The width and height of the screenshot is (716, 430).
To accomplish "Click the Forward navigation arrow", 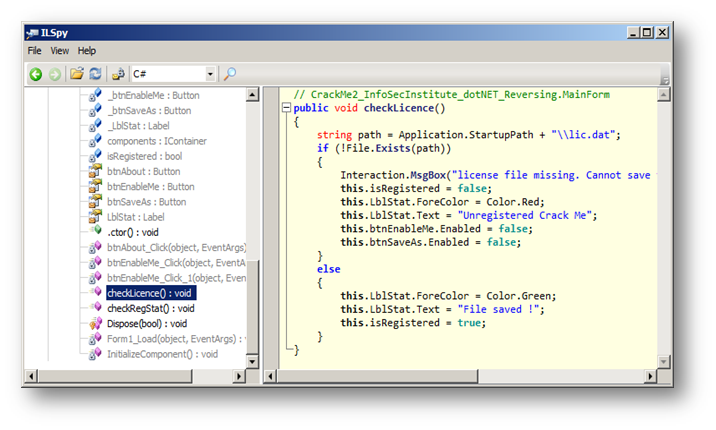I will click(x=55, y=74).
